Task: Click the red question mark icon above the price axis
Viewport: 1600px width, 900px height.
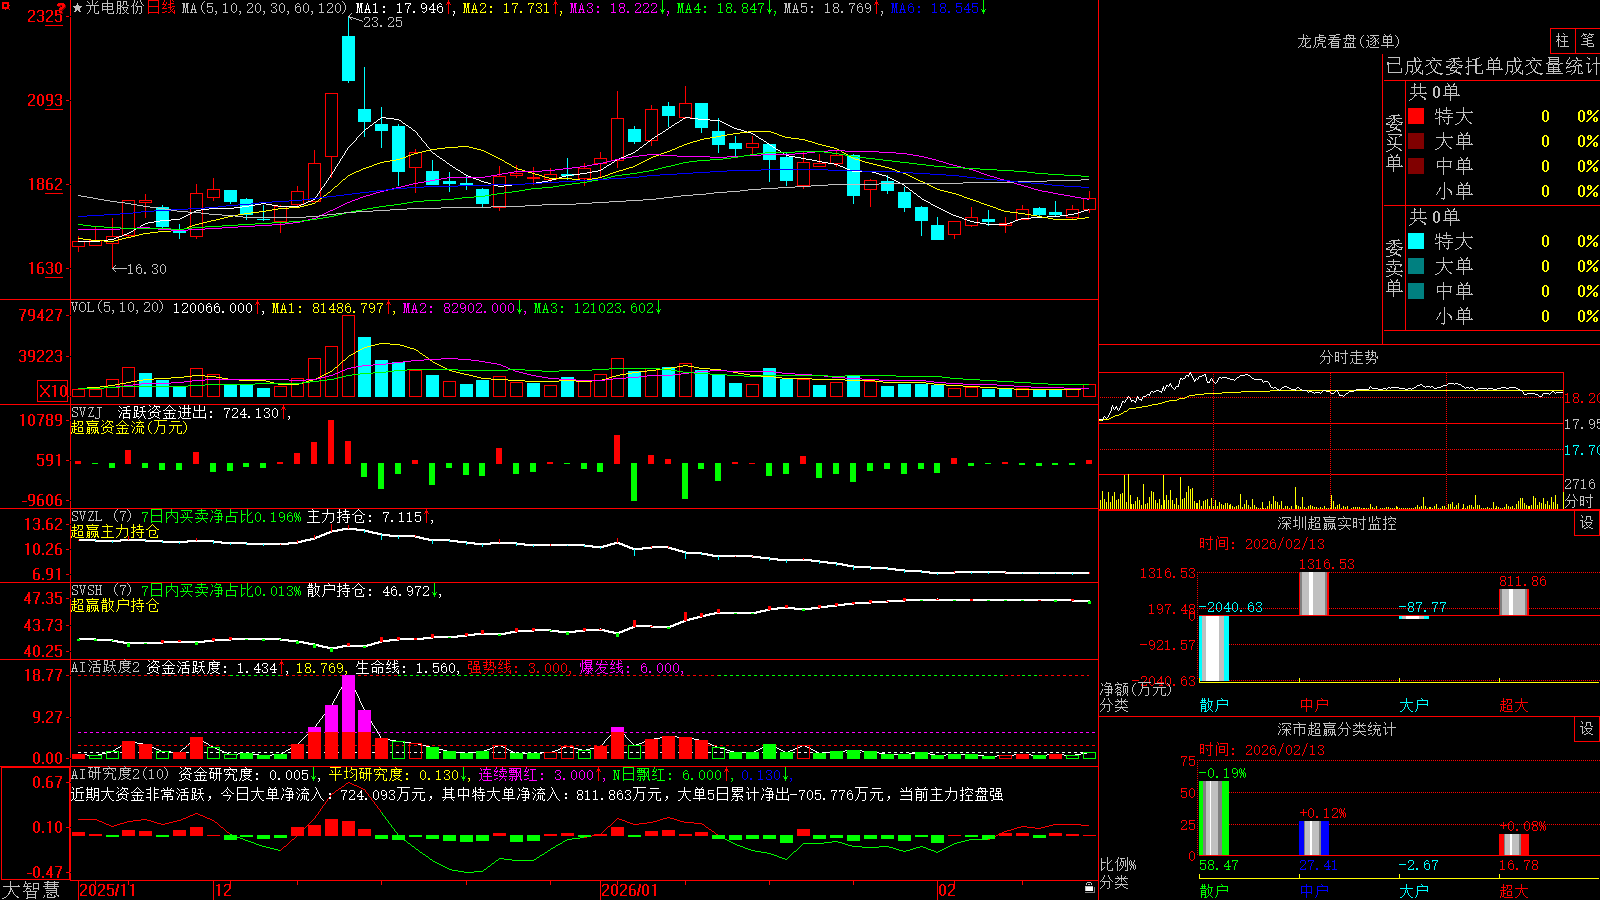Action: pos(63,8)
